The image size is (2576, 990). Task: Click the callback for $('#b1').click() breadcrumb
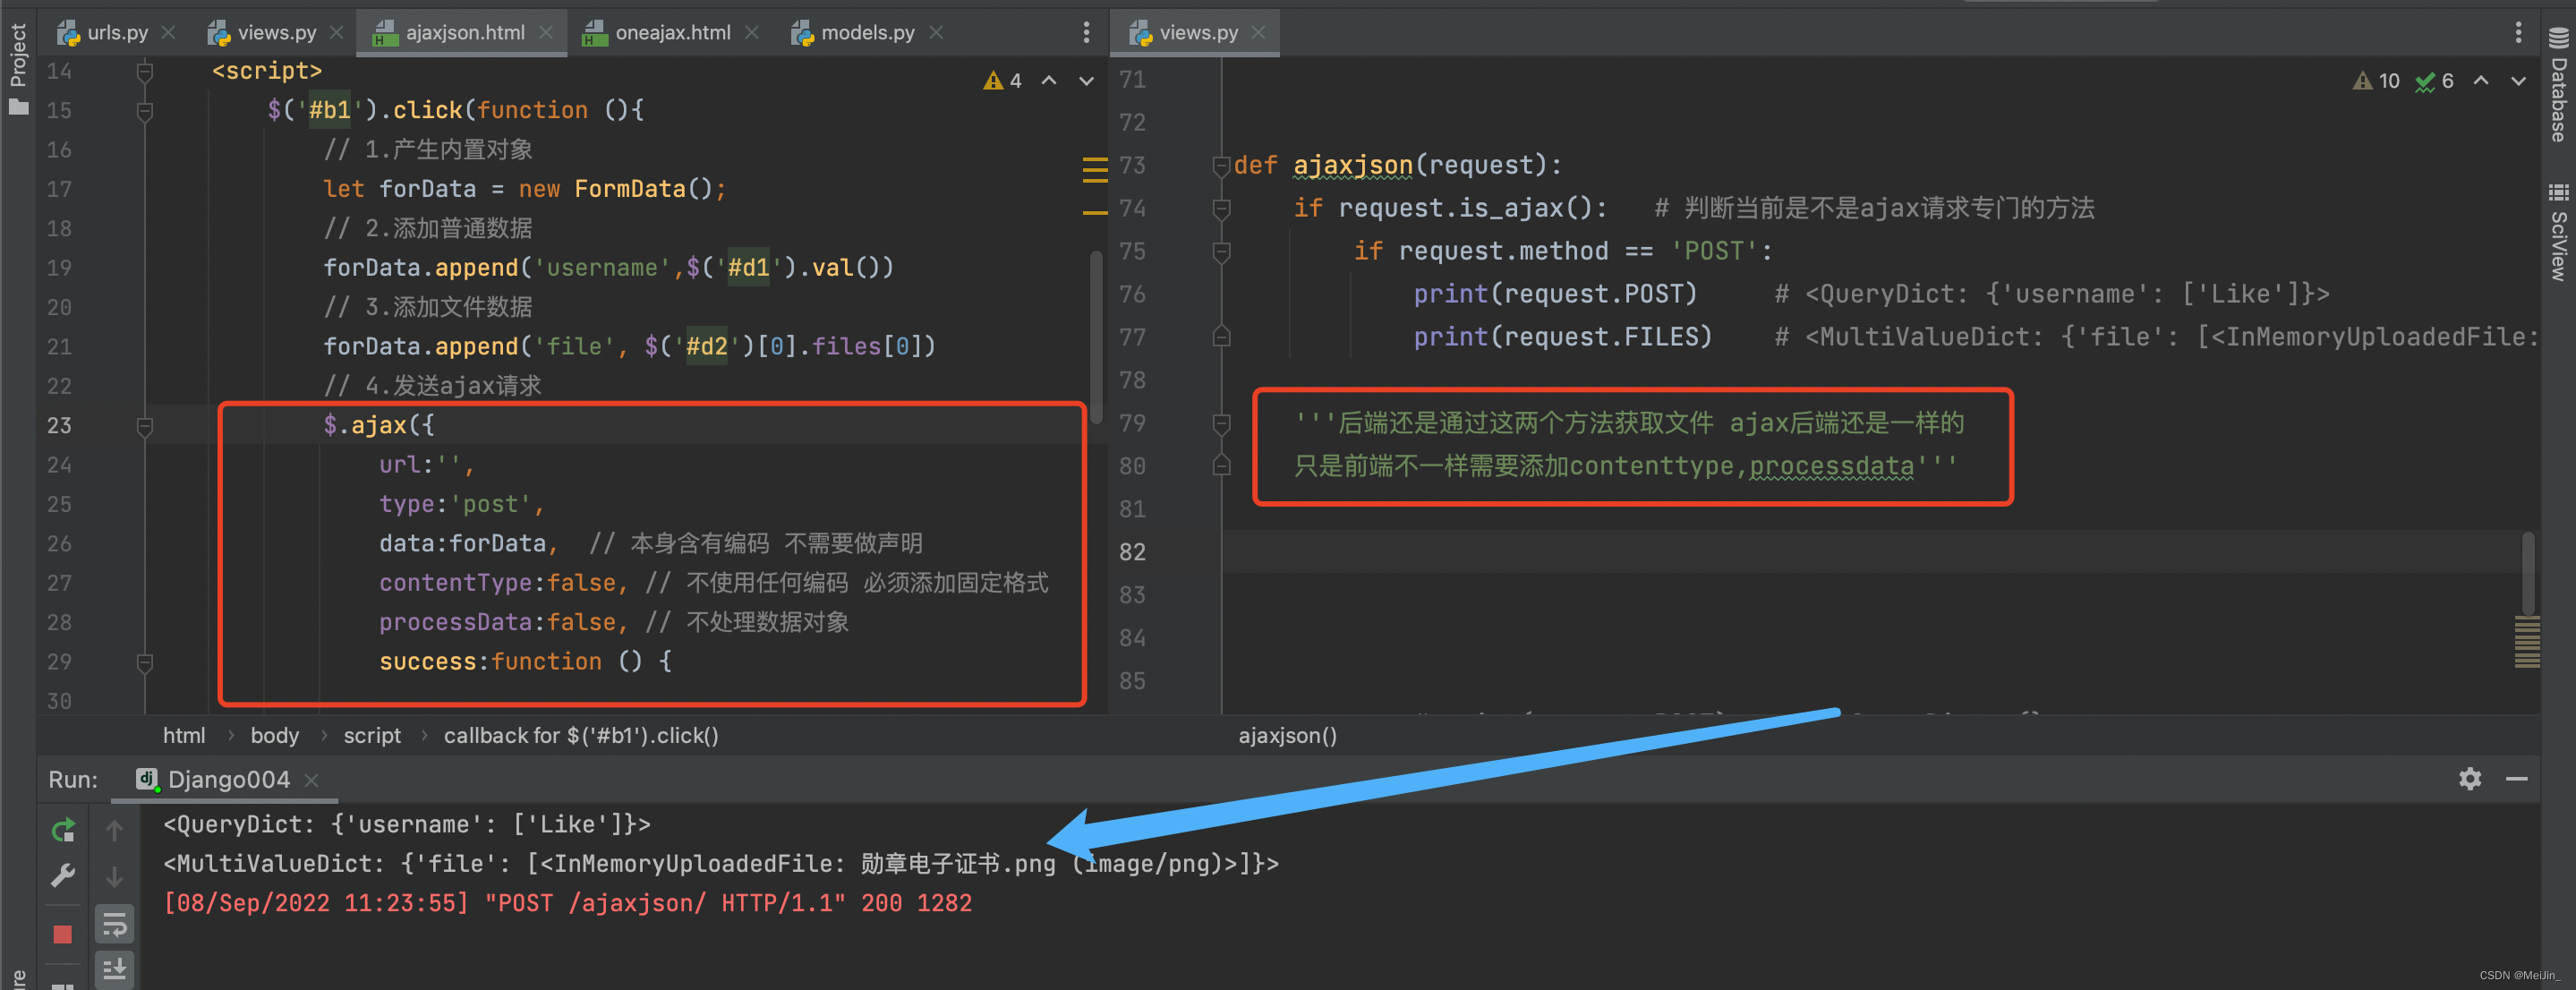(x=581, y=735)
